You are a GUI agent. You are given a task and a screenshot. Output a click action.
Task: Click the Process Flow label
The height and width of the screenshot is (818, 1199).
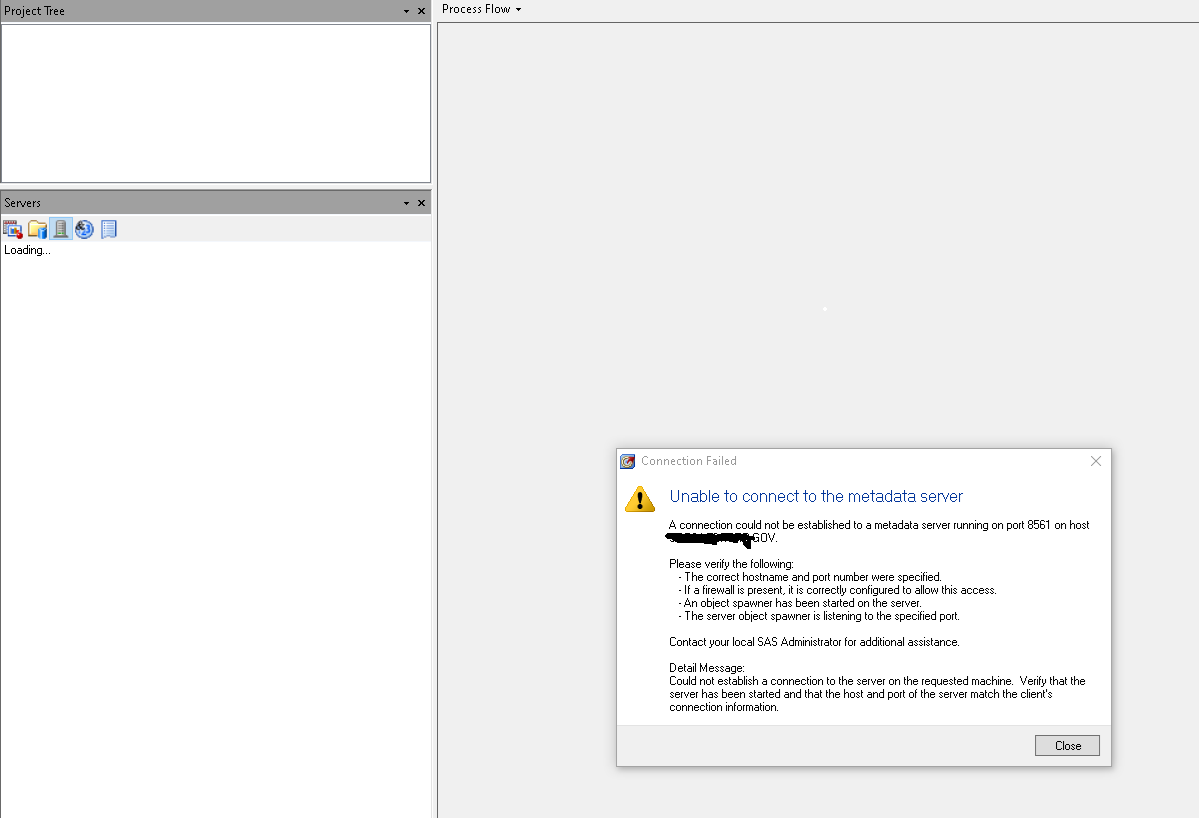point(476,9)
